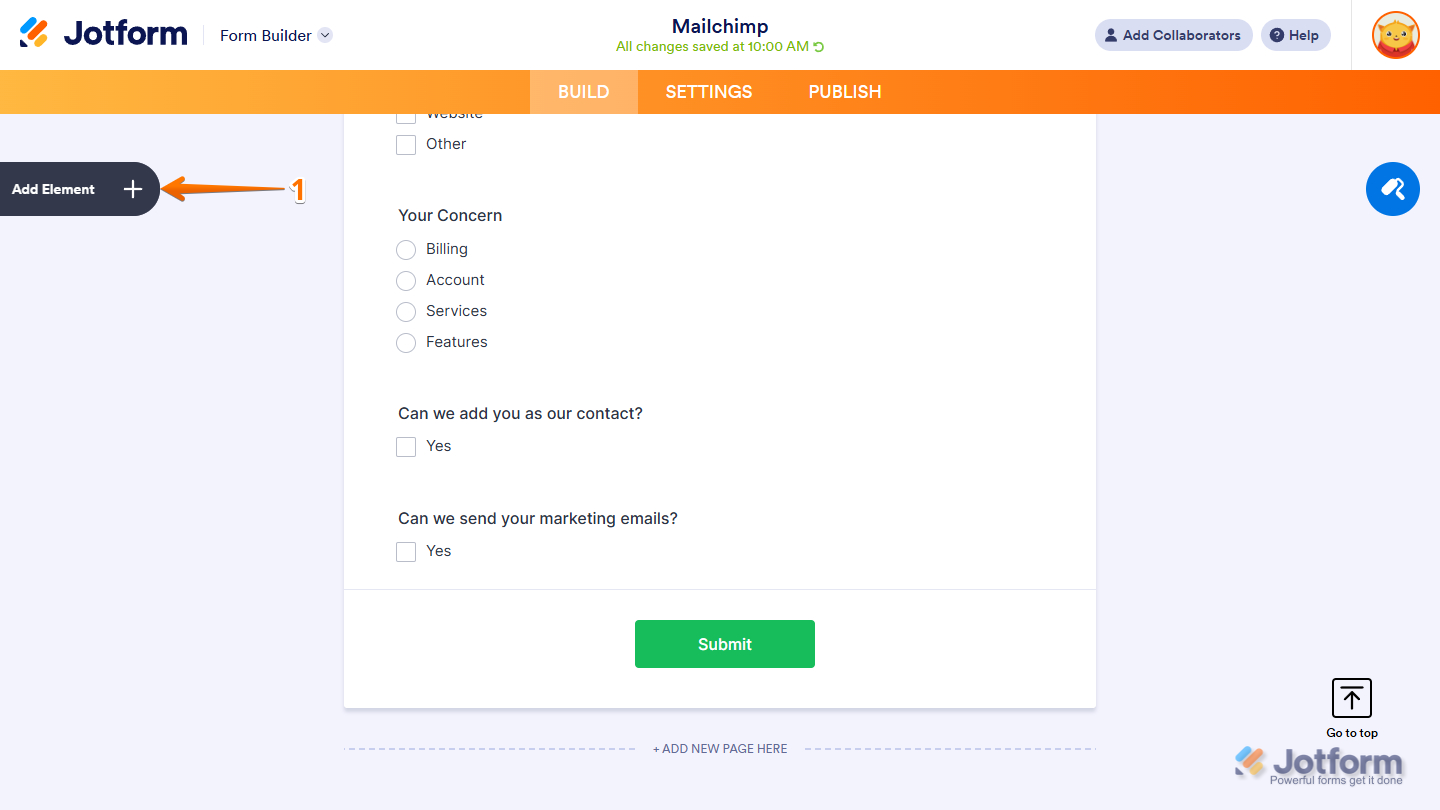Check Yes for marketing emails
The image size is (1440, 810).
(x=406, y=551)
